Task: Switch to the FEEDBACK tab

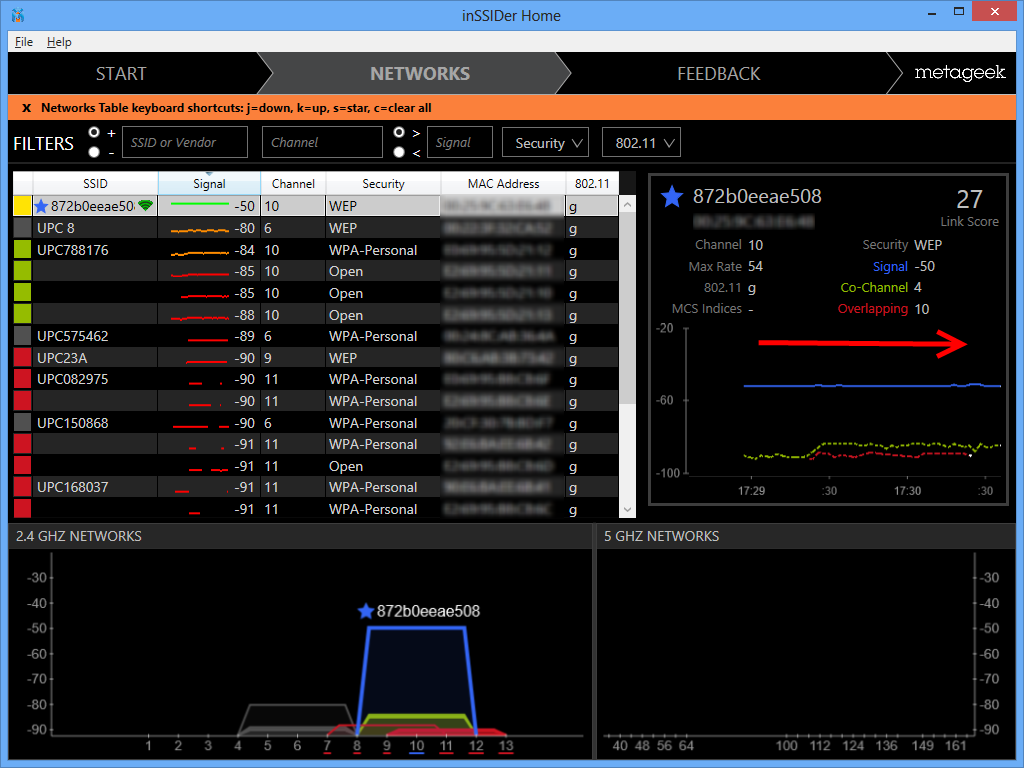Action: click(718, 74)
